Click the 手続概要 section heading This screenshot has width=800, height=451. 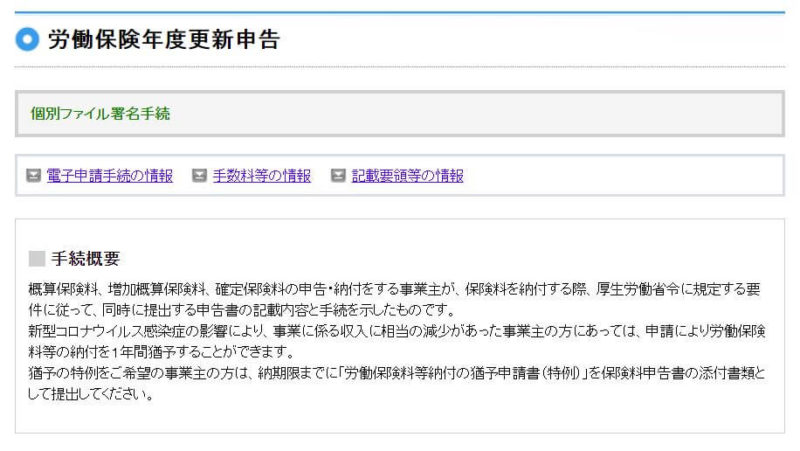[x=85, y=259]
